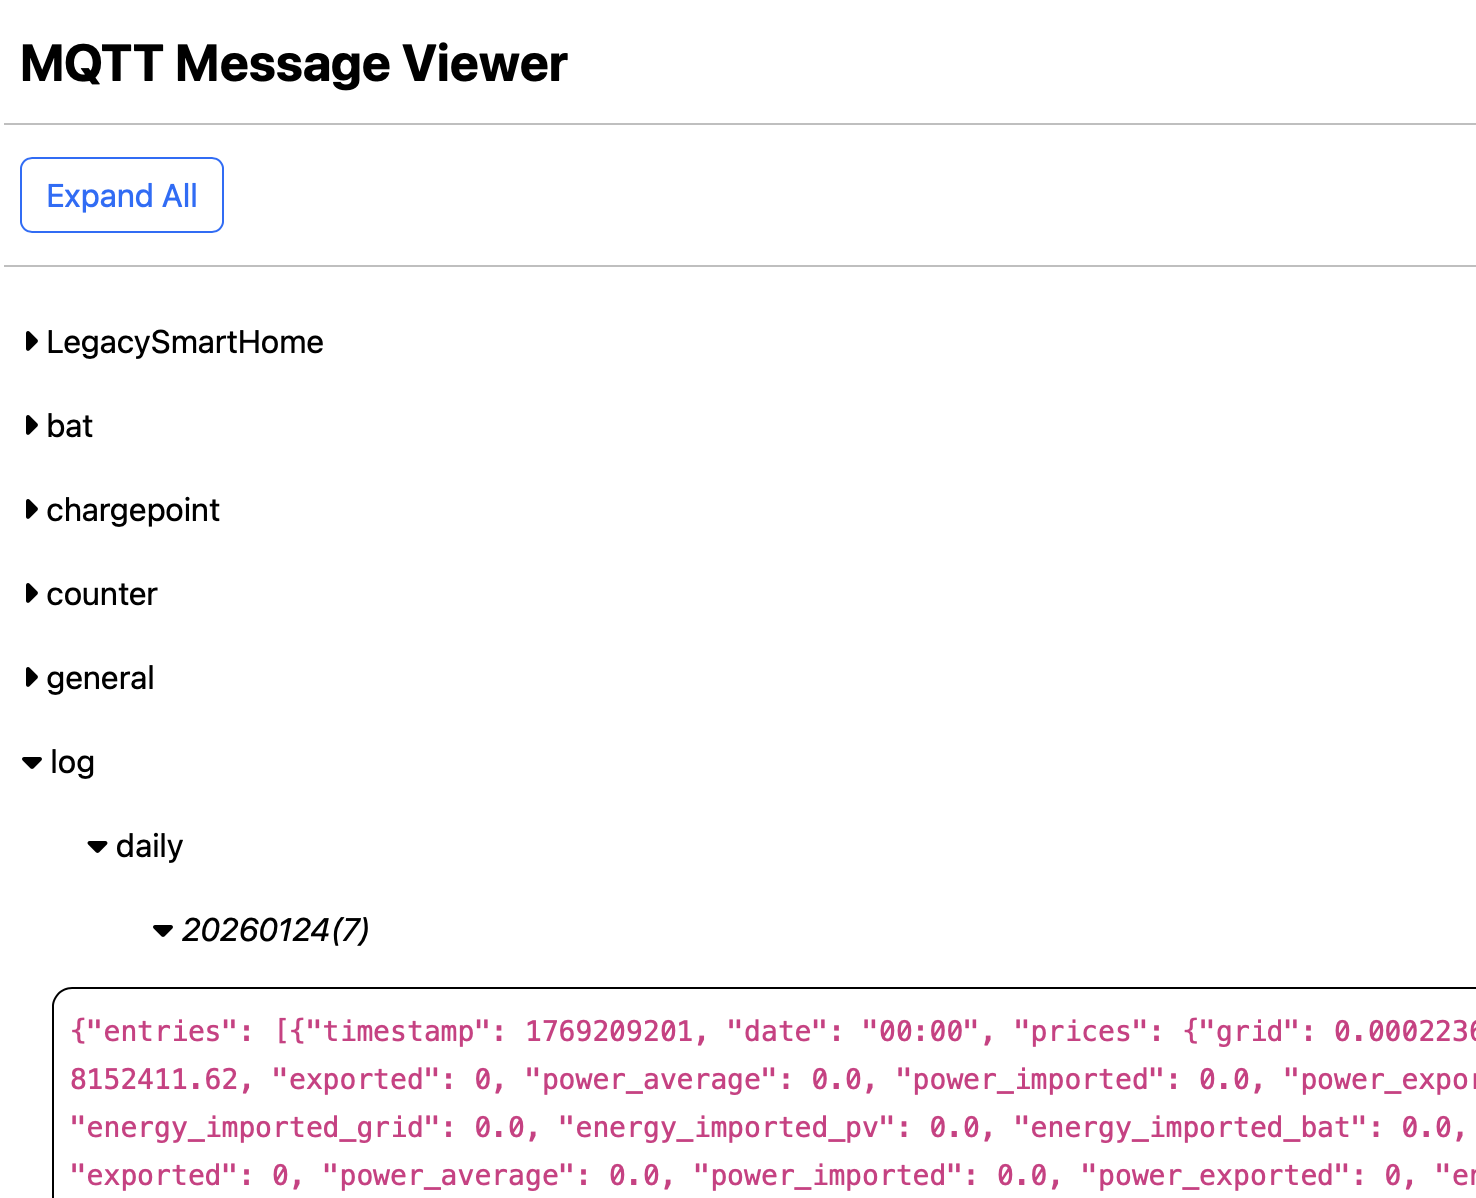The image size is (1476, 1198).
Task: Click the triangle icon beside 20260124(7)
Action: 163,929
